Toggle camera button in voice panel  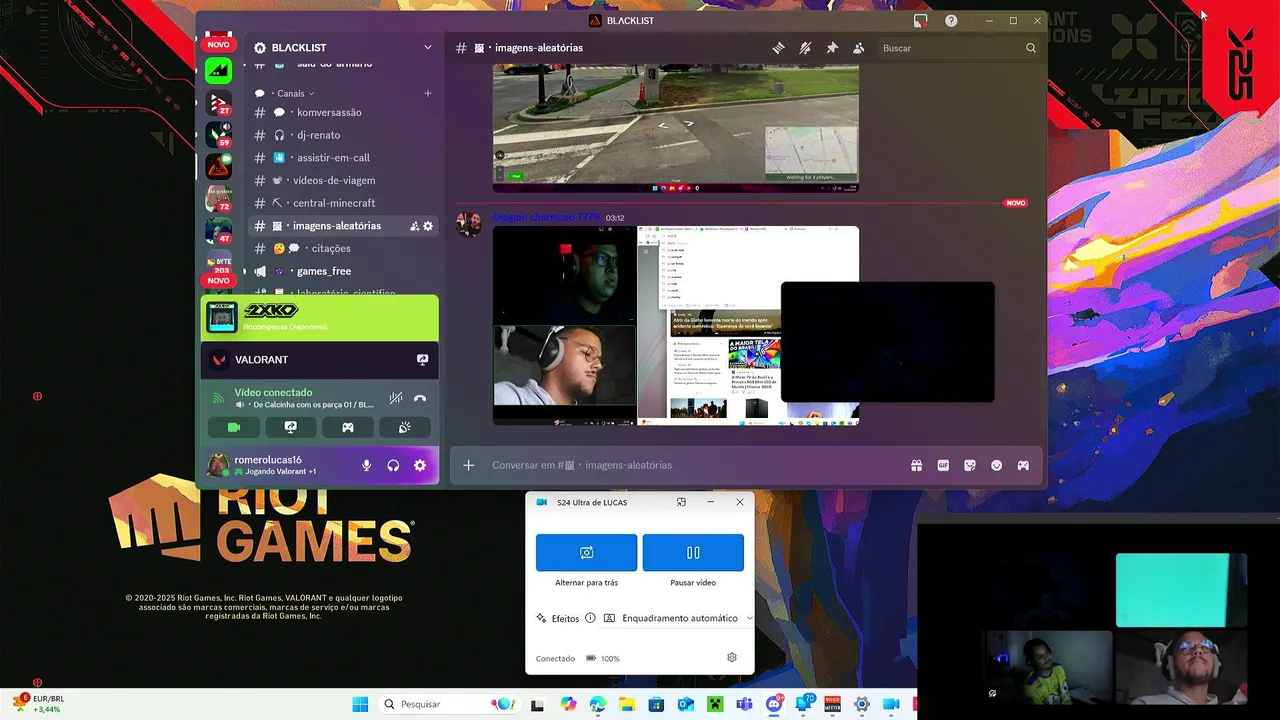234,427
